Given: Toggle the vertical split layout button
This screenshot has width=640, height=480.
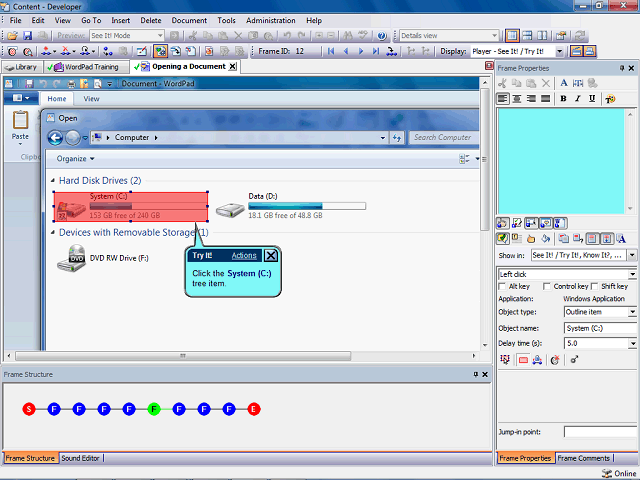Looking at the screenshot, I should pyautogui.click(x=542, y=36).
